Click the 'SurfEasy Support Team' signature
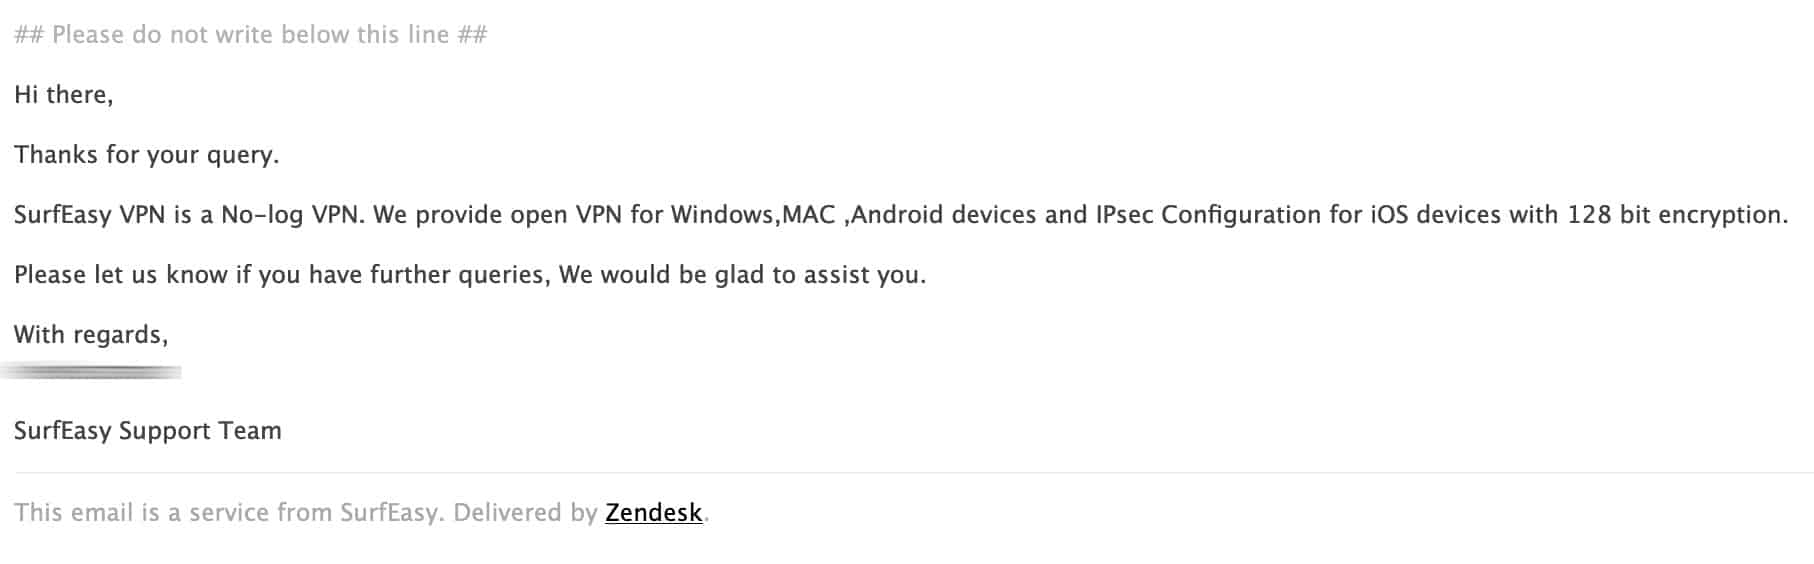 [x=148, y=431]
